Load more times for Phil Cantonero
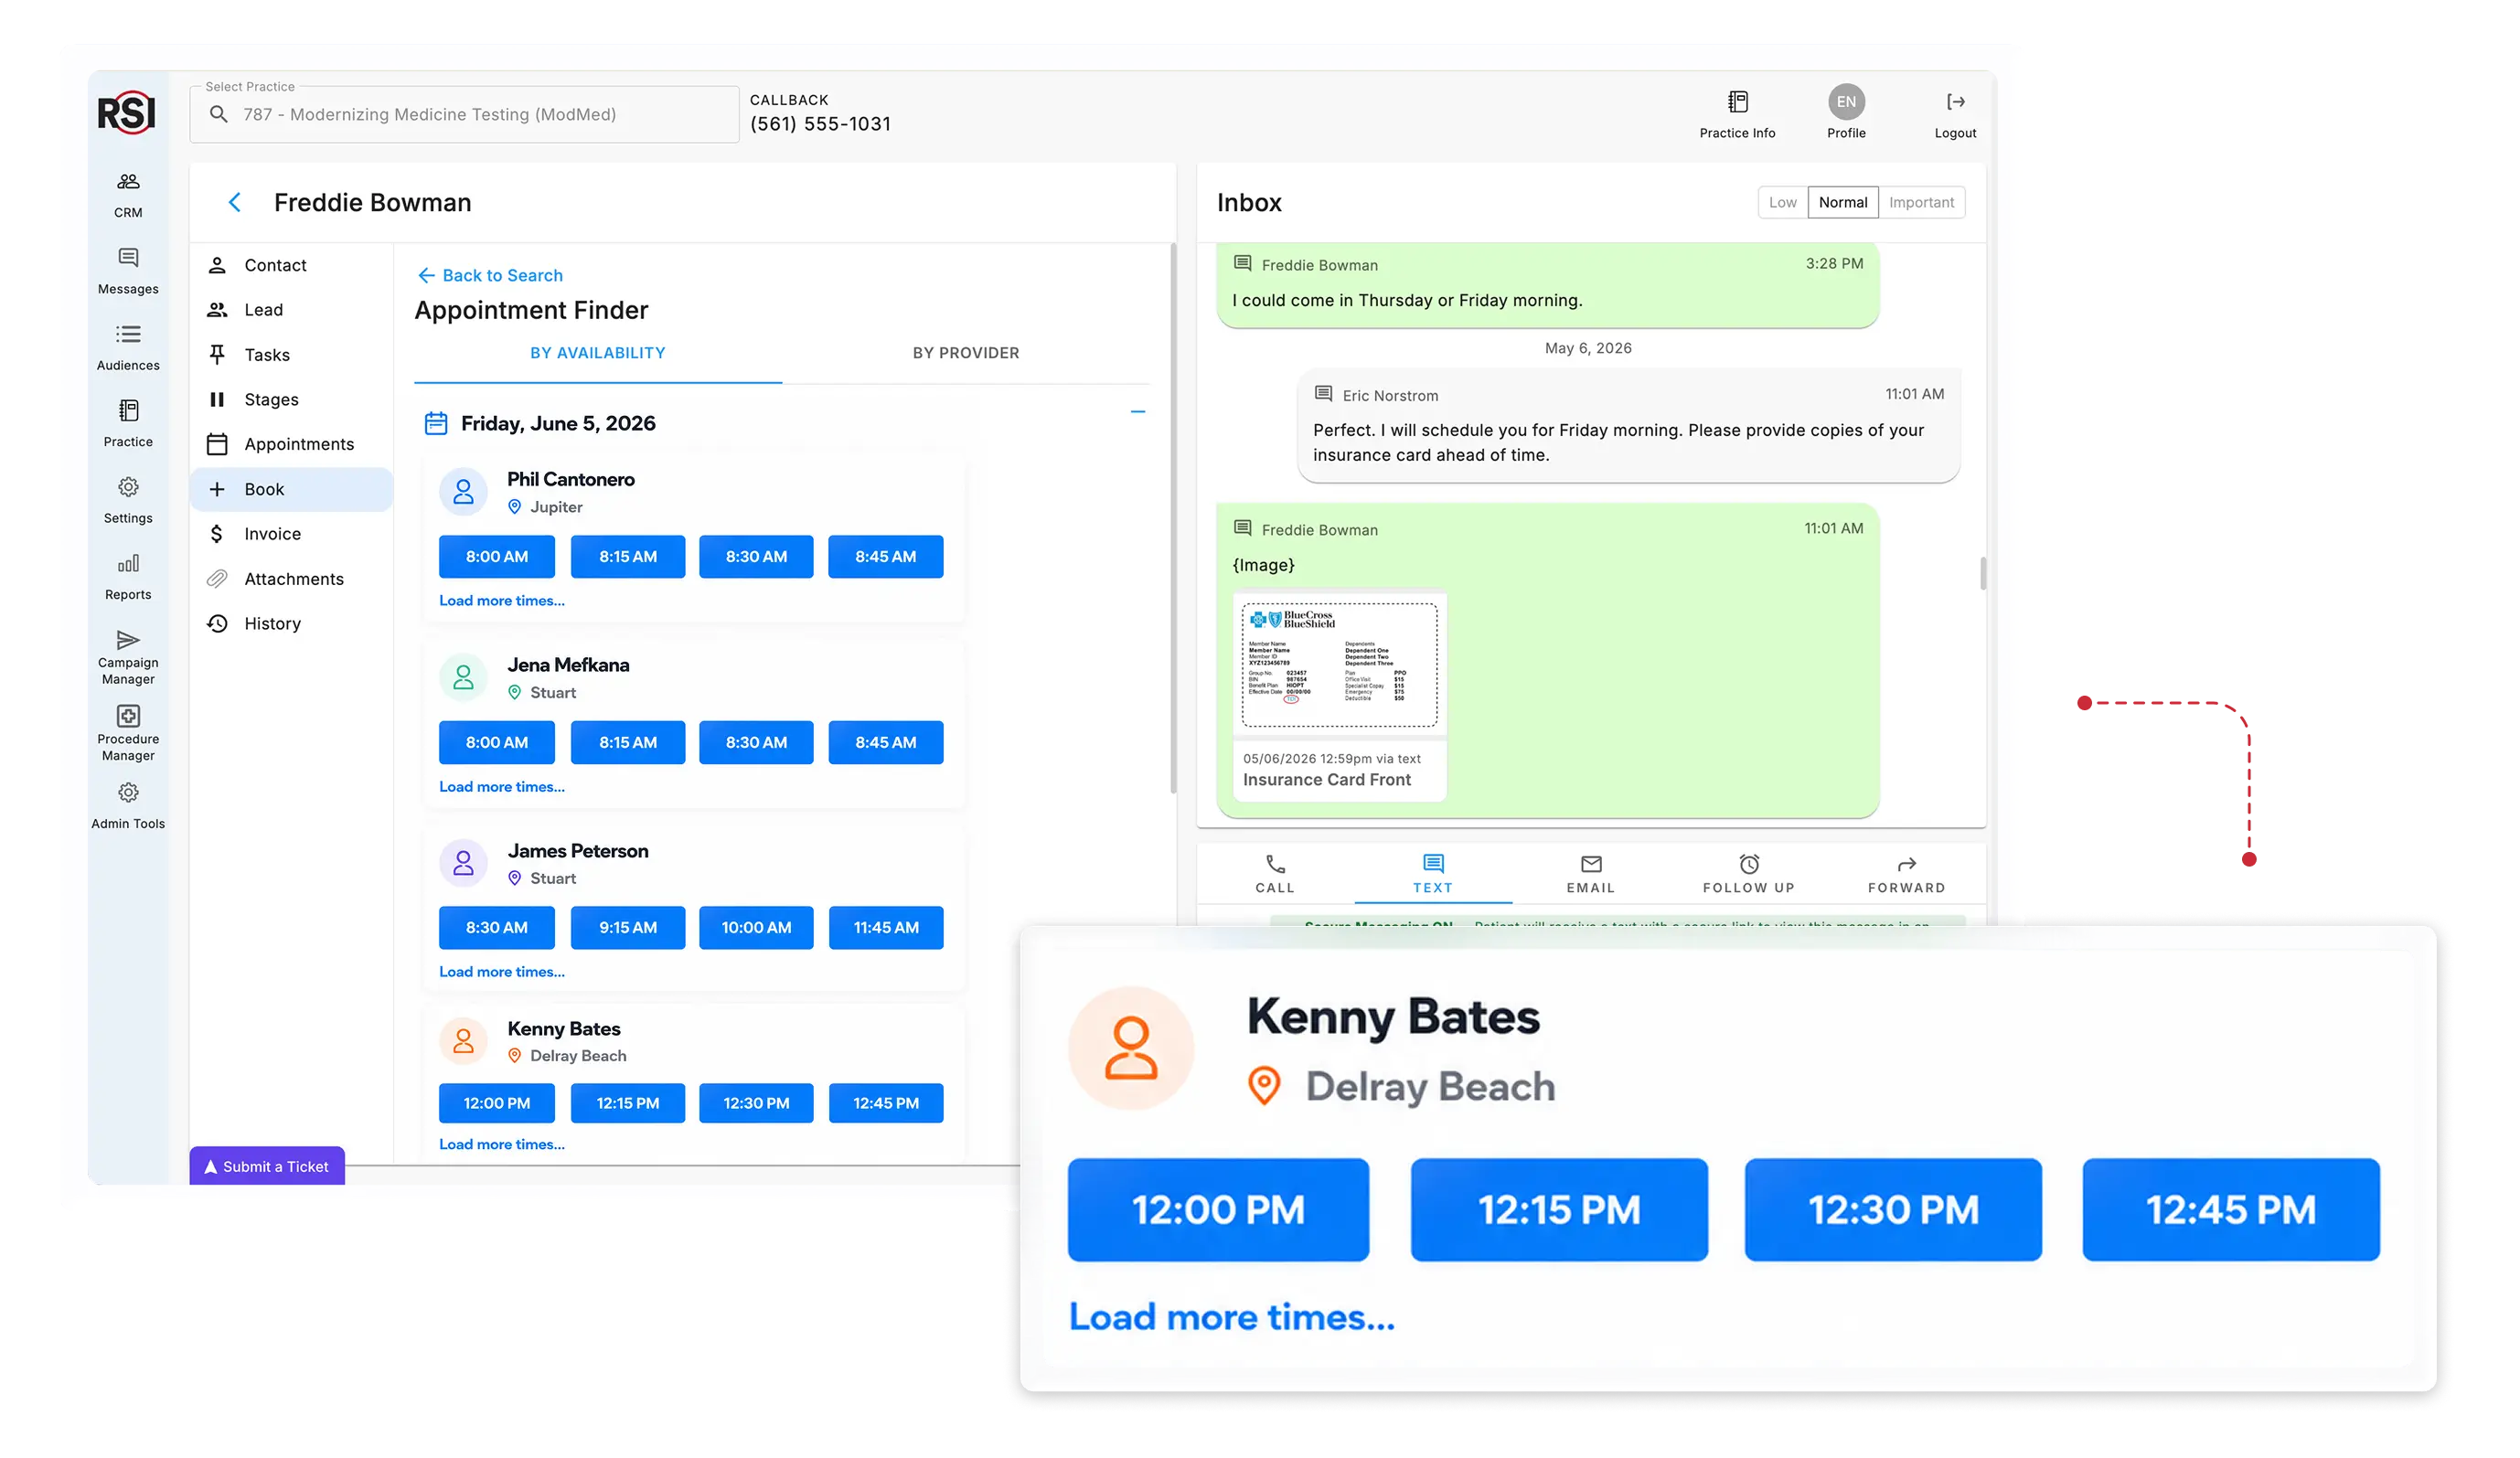 point(501,601)
